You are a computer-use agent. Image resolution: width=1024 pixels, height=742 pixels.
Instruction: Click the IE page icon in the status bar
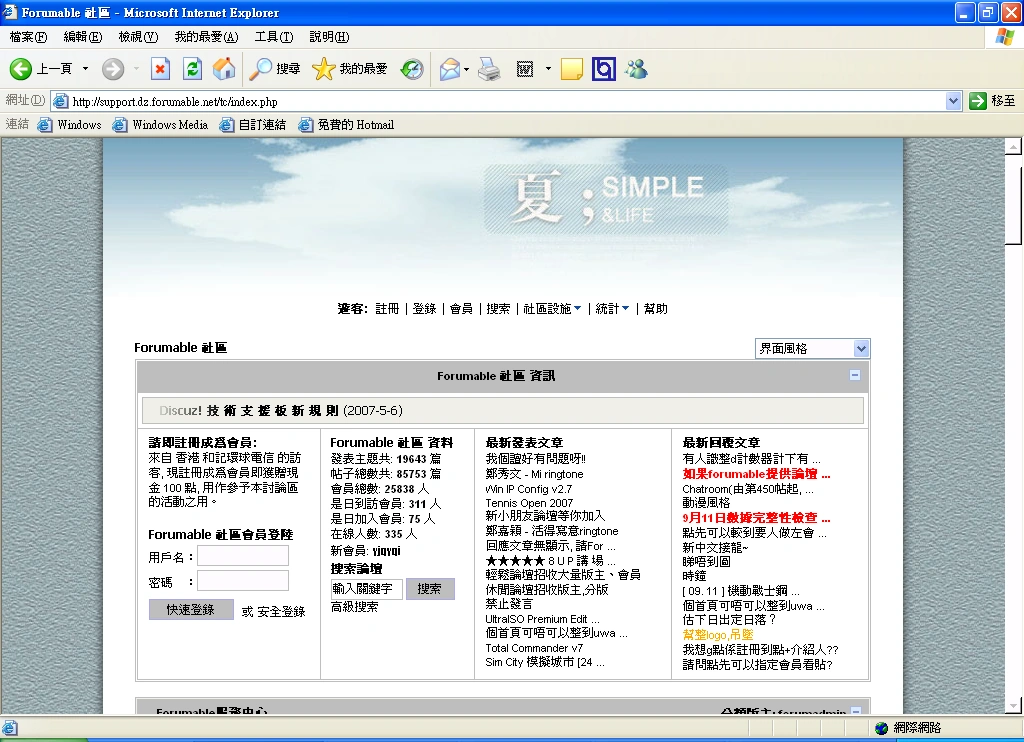(x=10, y=728)
